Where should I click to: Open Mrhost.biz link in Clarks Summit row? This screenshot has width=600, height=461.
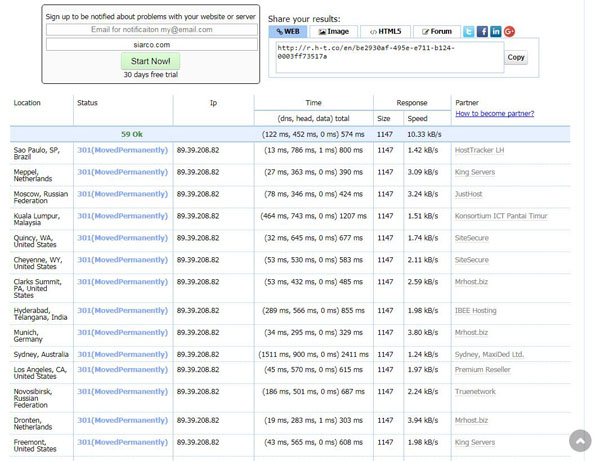471,282
